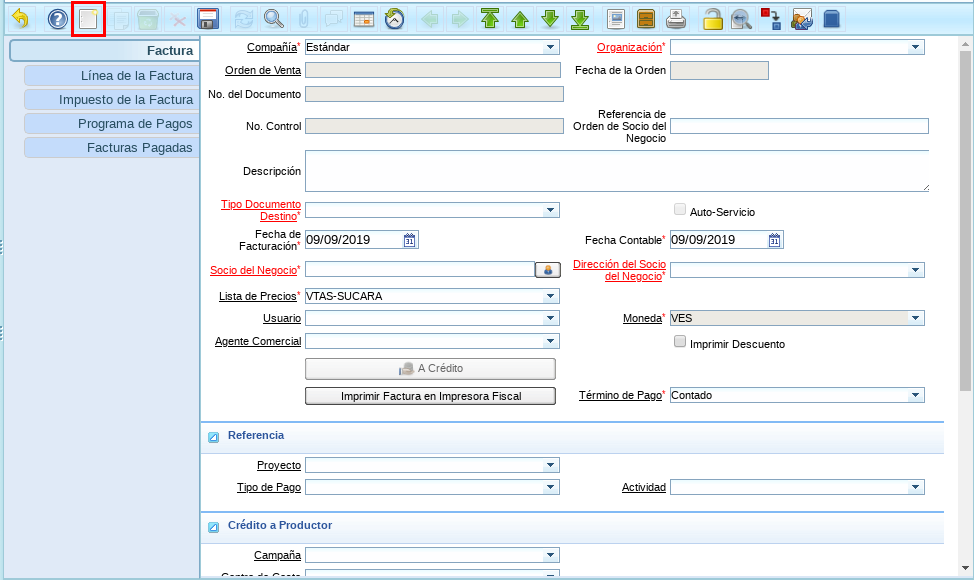Expand the Compañía dropdown
974x580 pixels.
(550, 47)
